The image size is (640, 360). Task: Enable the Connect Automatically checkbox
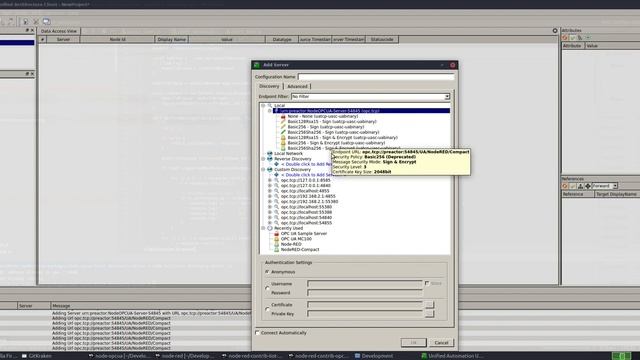click(258, 333)
